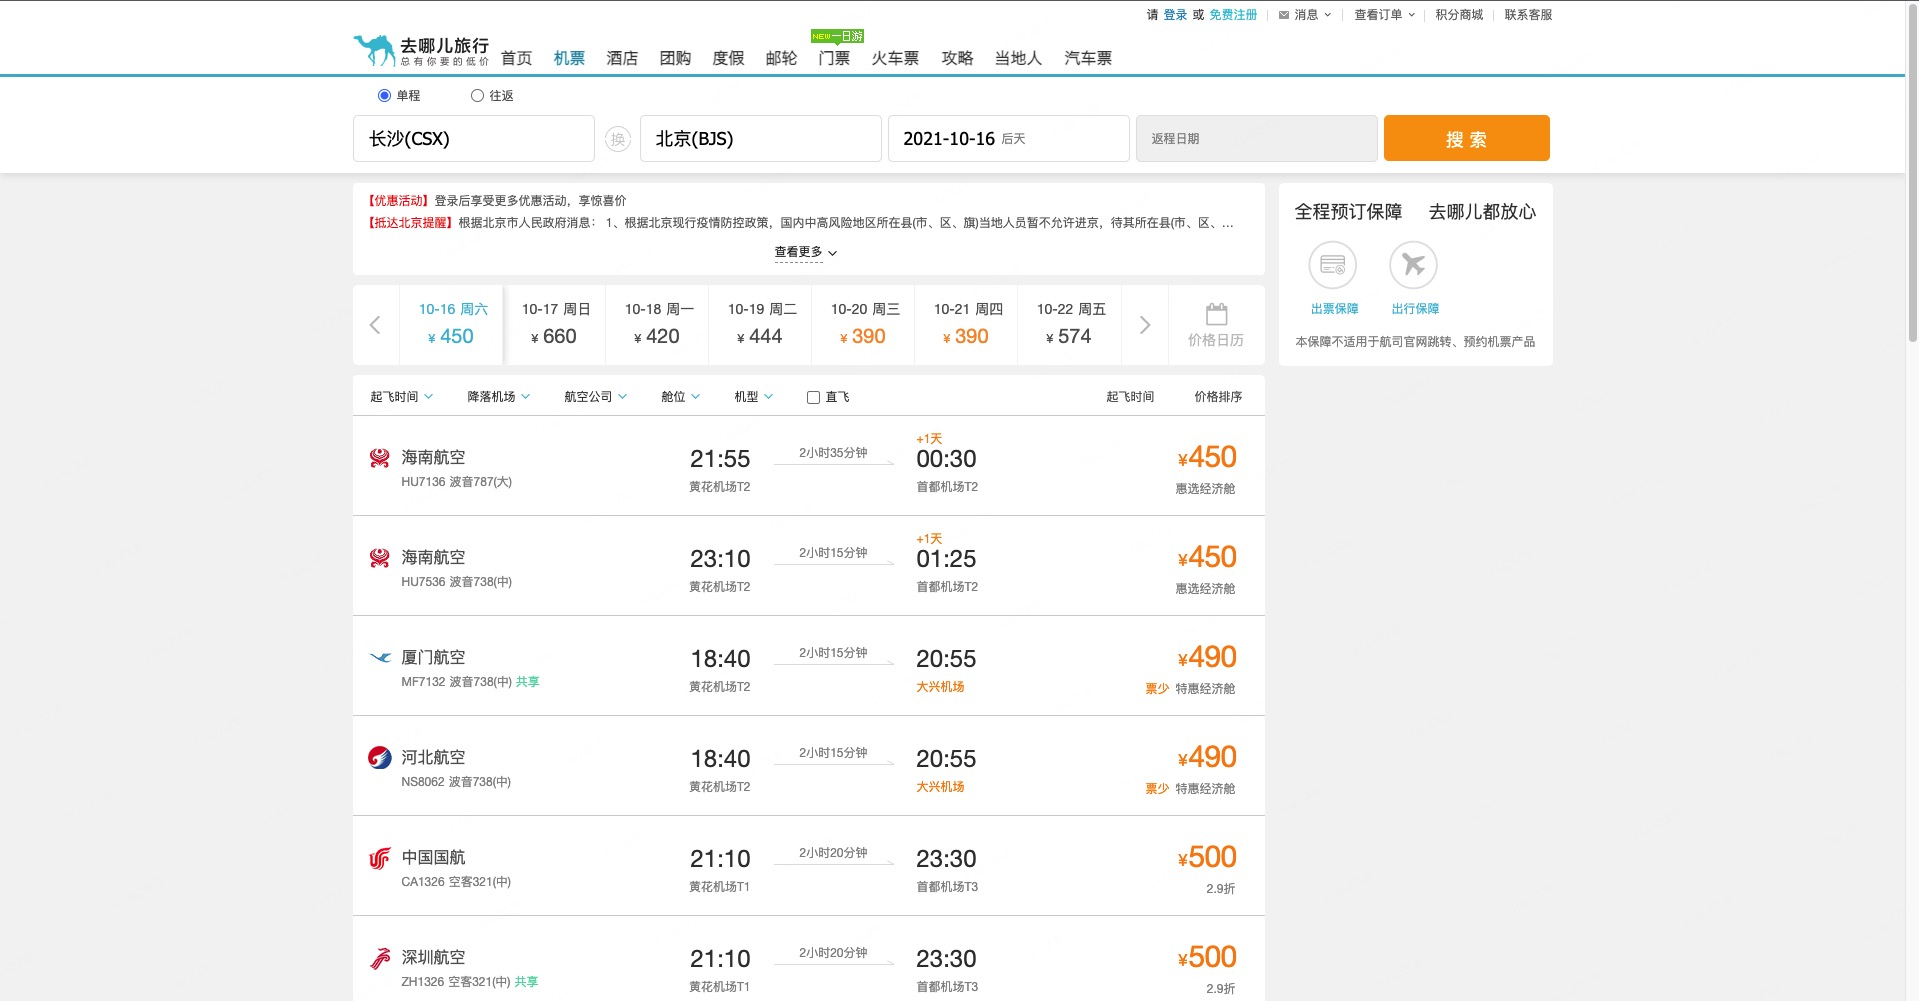Select 10-21 周四 ¥390 date
This screenshot has width=1919, height=1001.
[x=967, y=325]
